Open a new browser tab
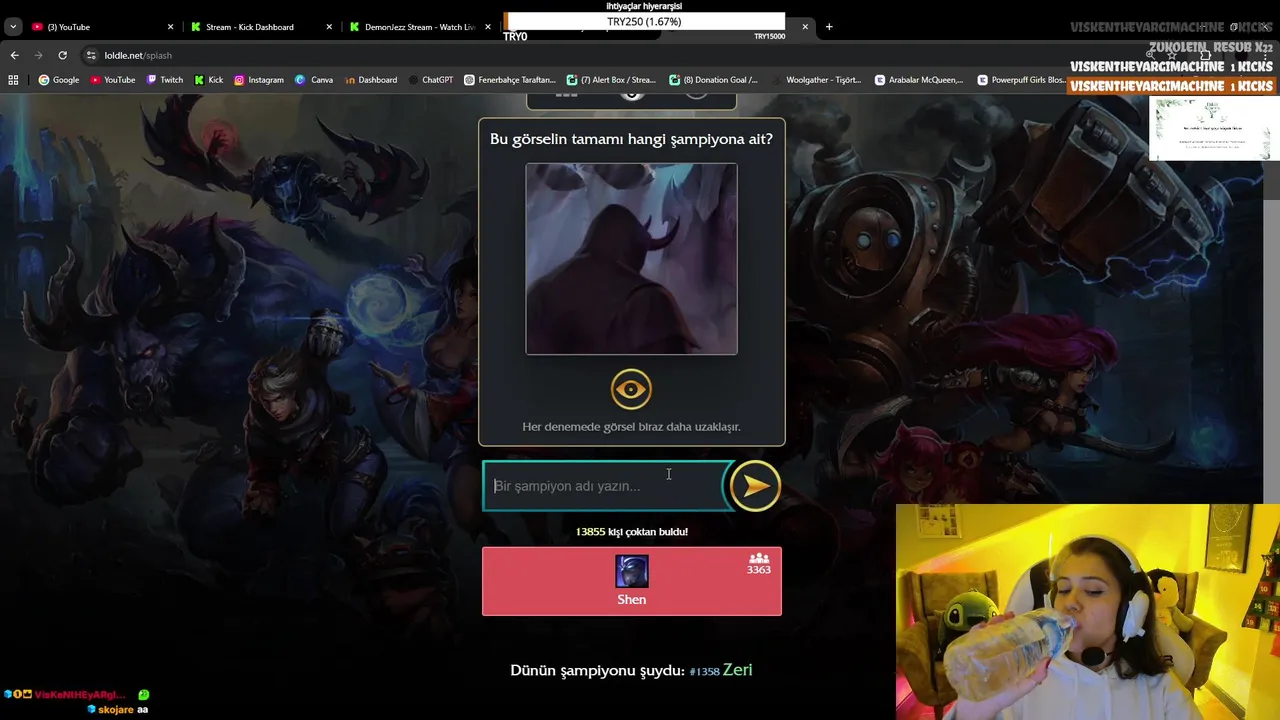The image size is (1280, 720). point(829,27)
